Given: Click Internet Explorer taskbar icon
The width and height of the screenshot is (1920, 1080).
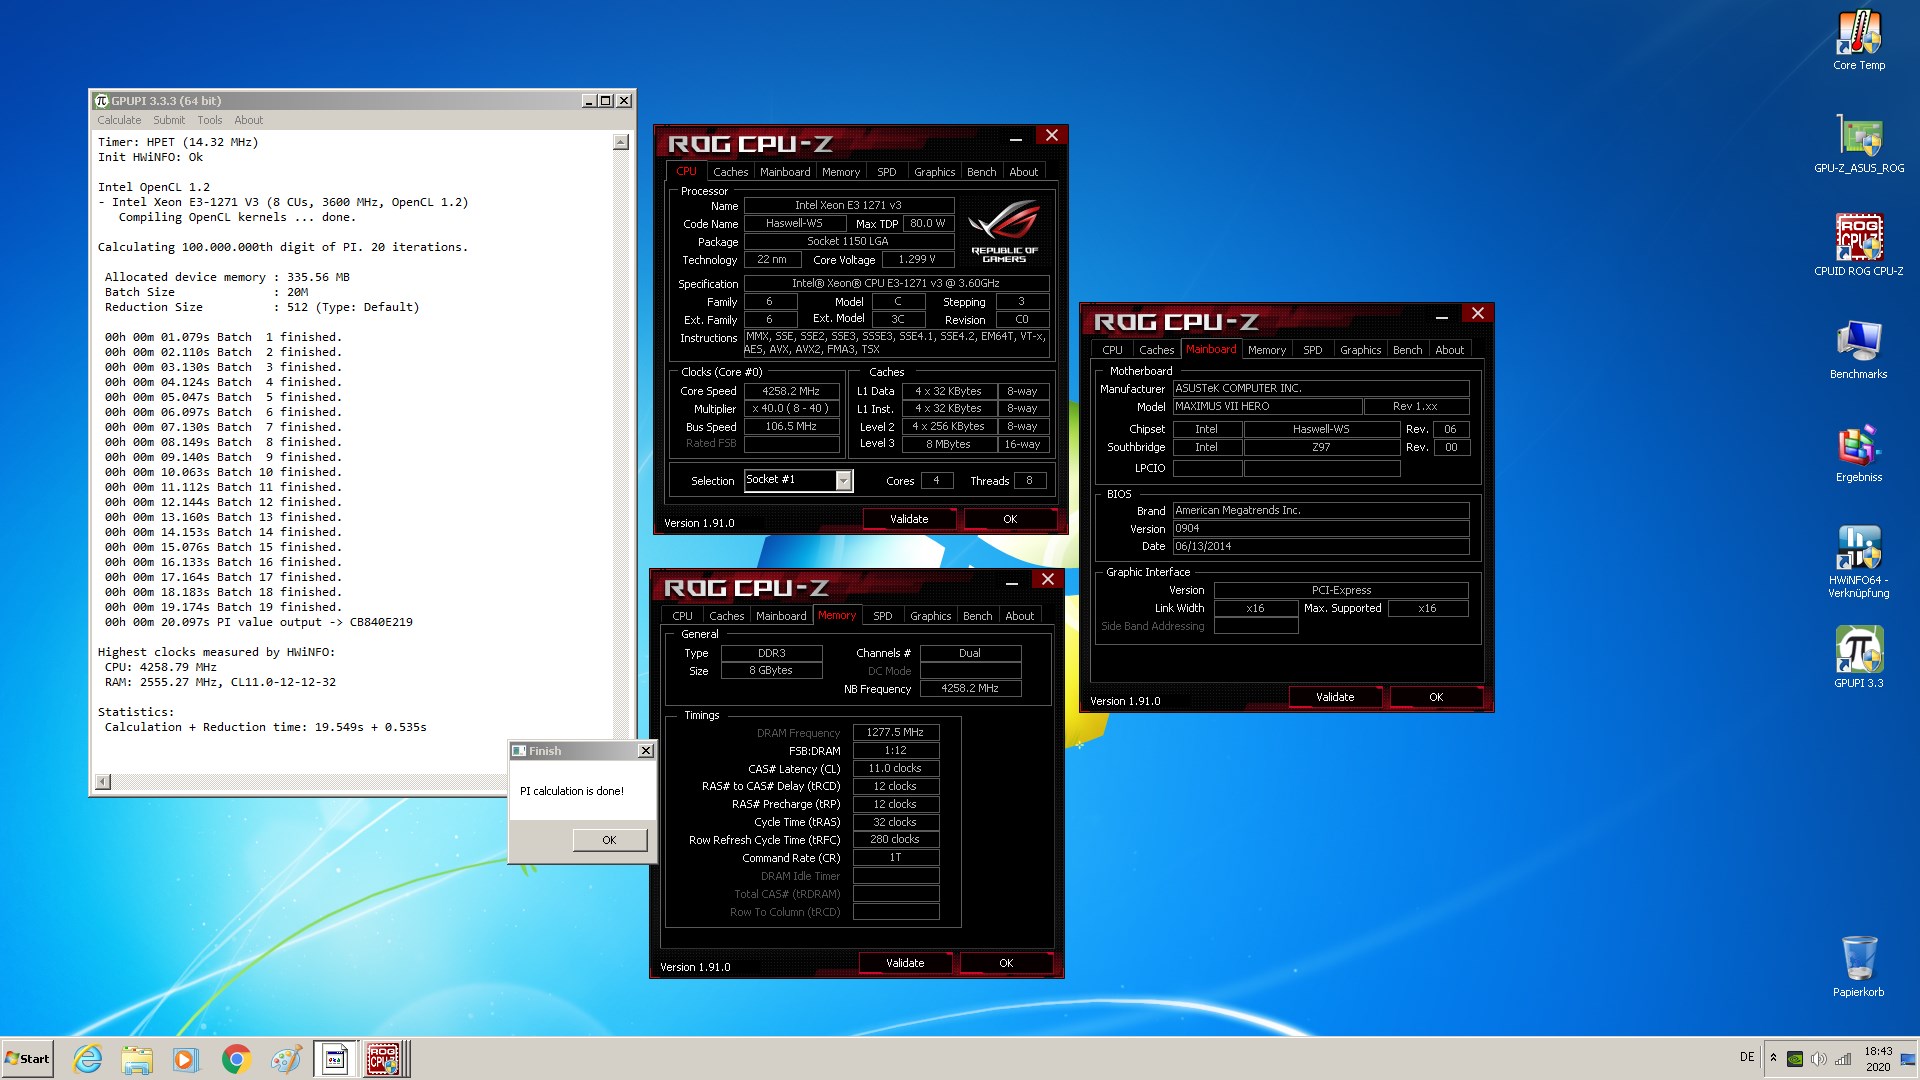Looking at the screenshot, I should [x=88, y=1059].
